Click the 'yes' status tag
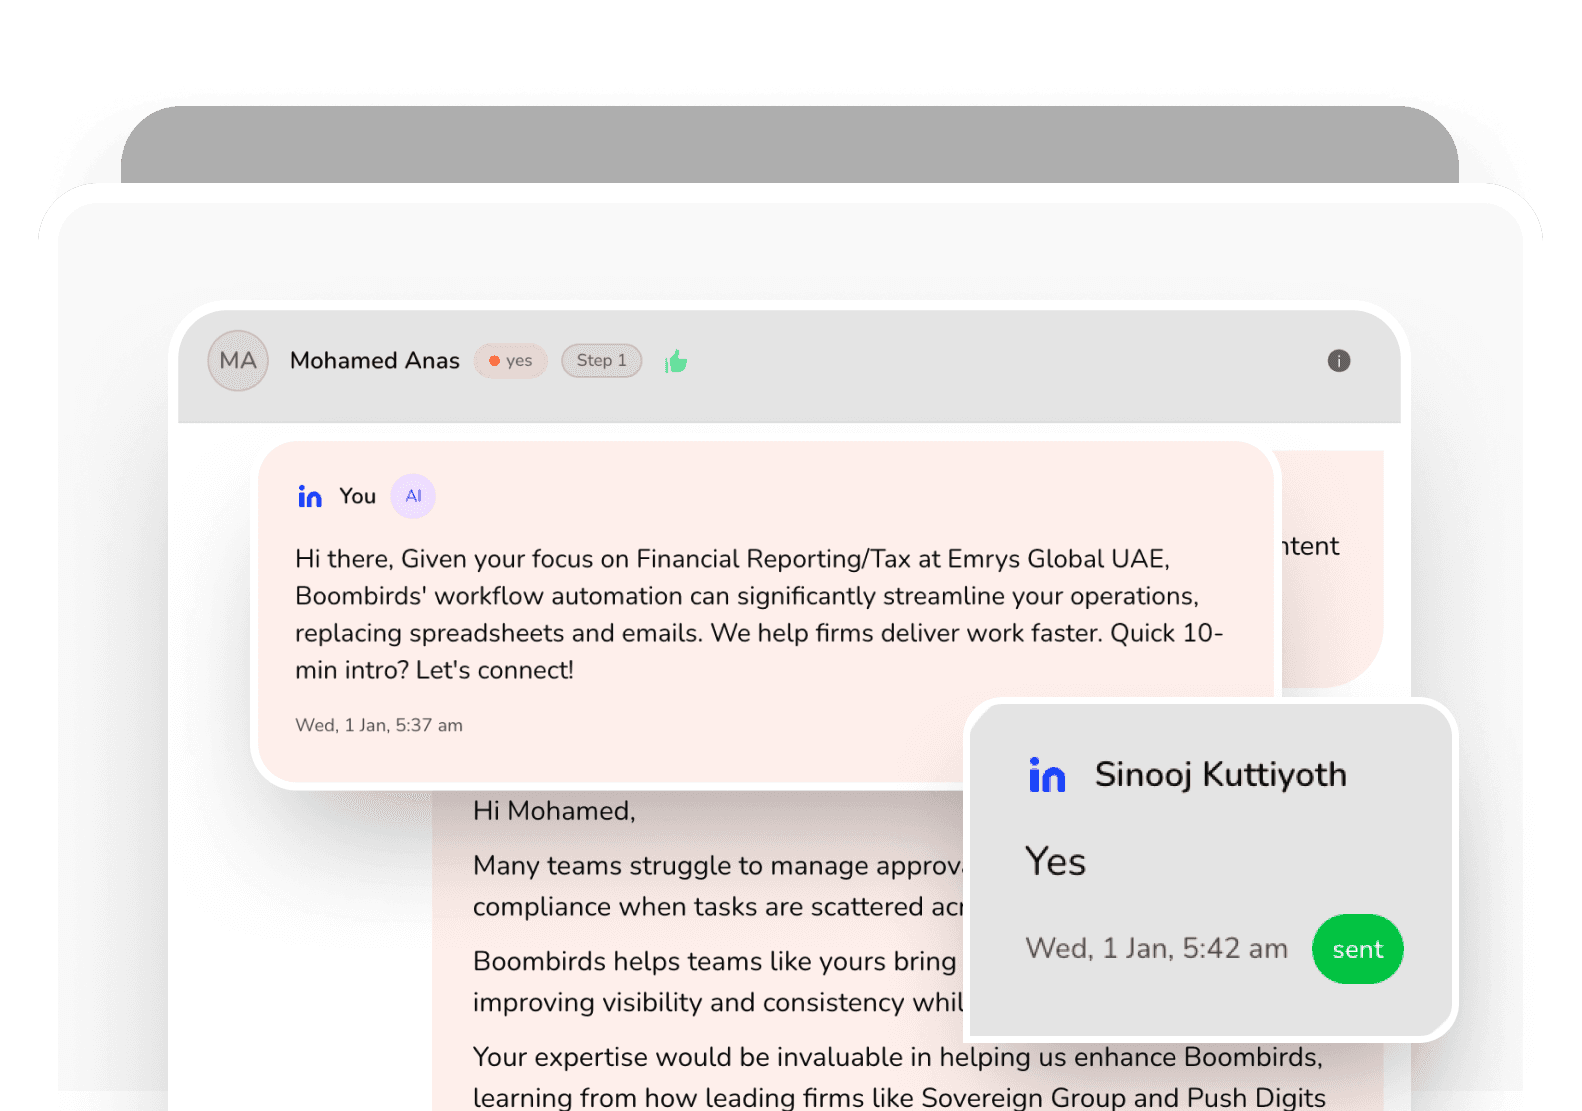1582x1111 pixels. click(x=511, y=361)
